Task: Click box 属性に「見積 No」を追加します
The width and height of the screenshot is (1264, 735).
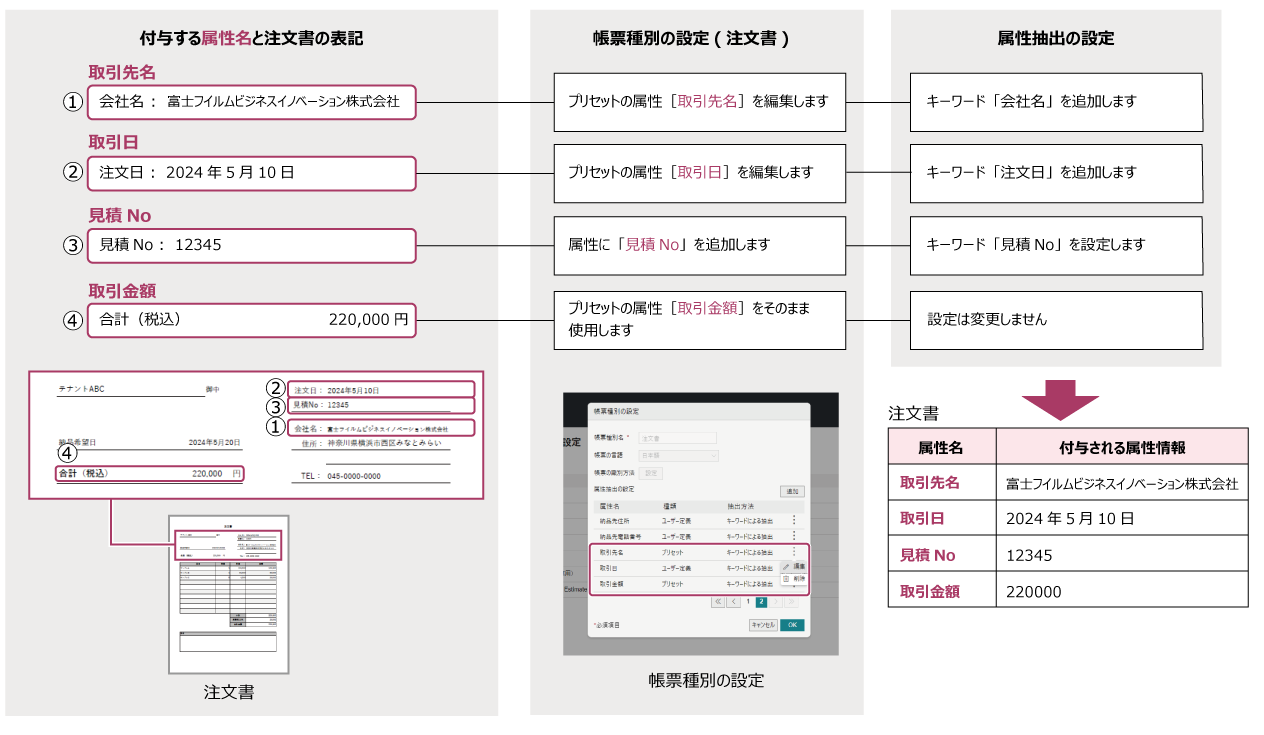Action: [700, 244]
